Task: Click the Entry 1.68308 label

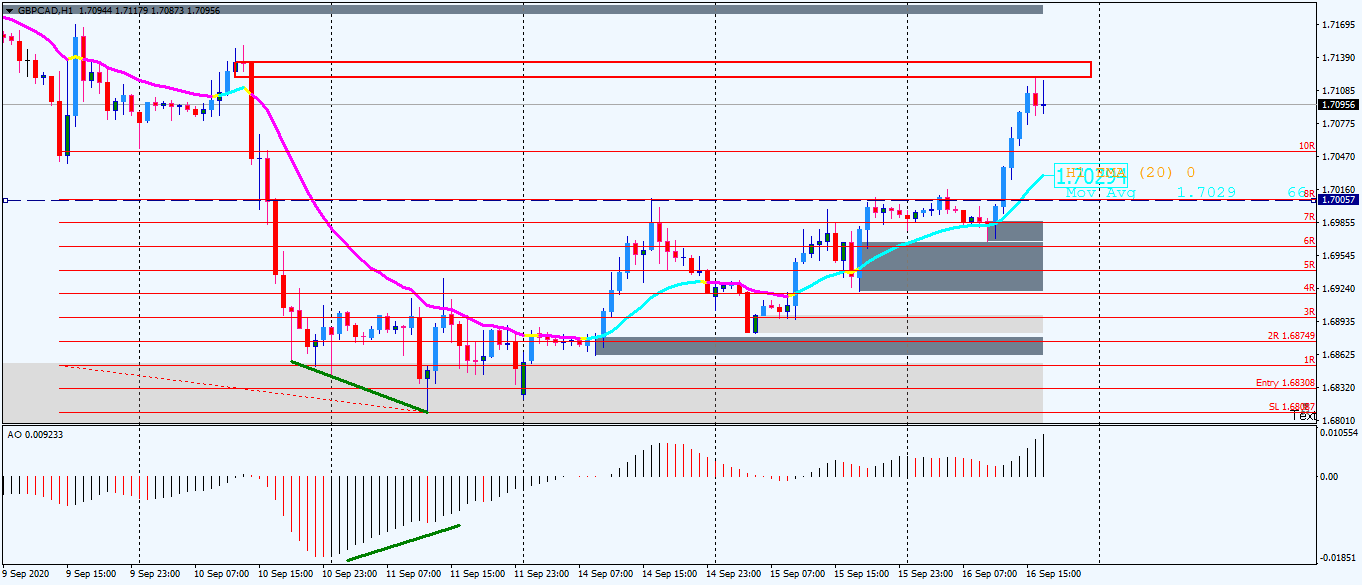Action: pos(1286,383)
